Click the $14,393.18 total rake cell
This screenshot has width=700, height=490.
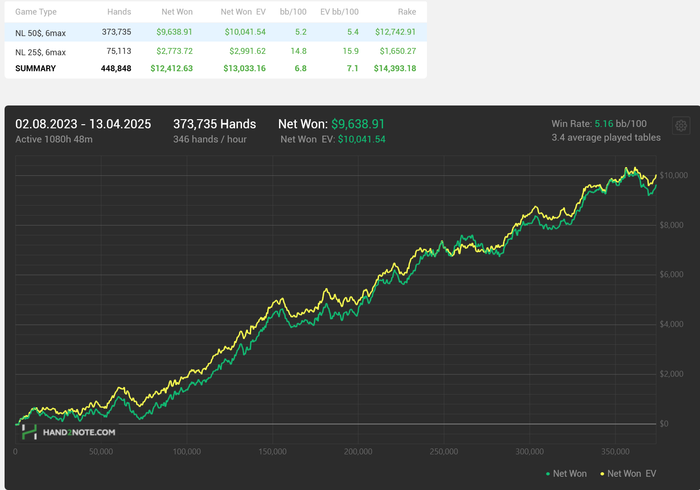(x=388, y=68)
